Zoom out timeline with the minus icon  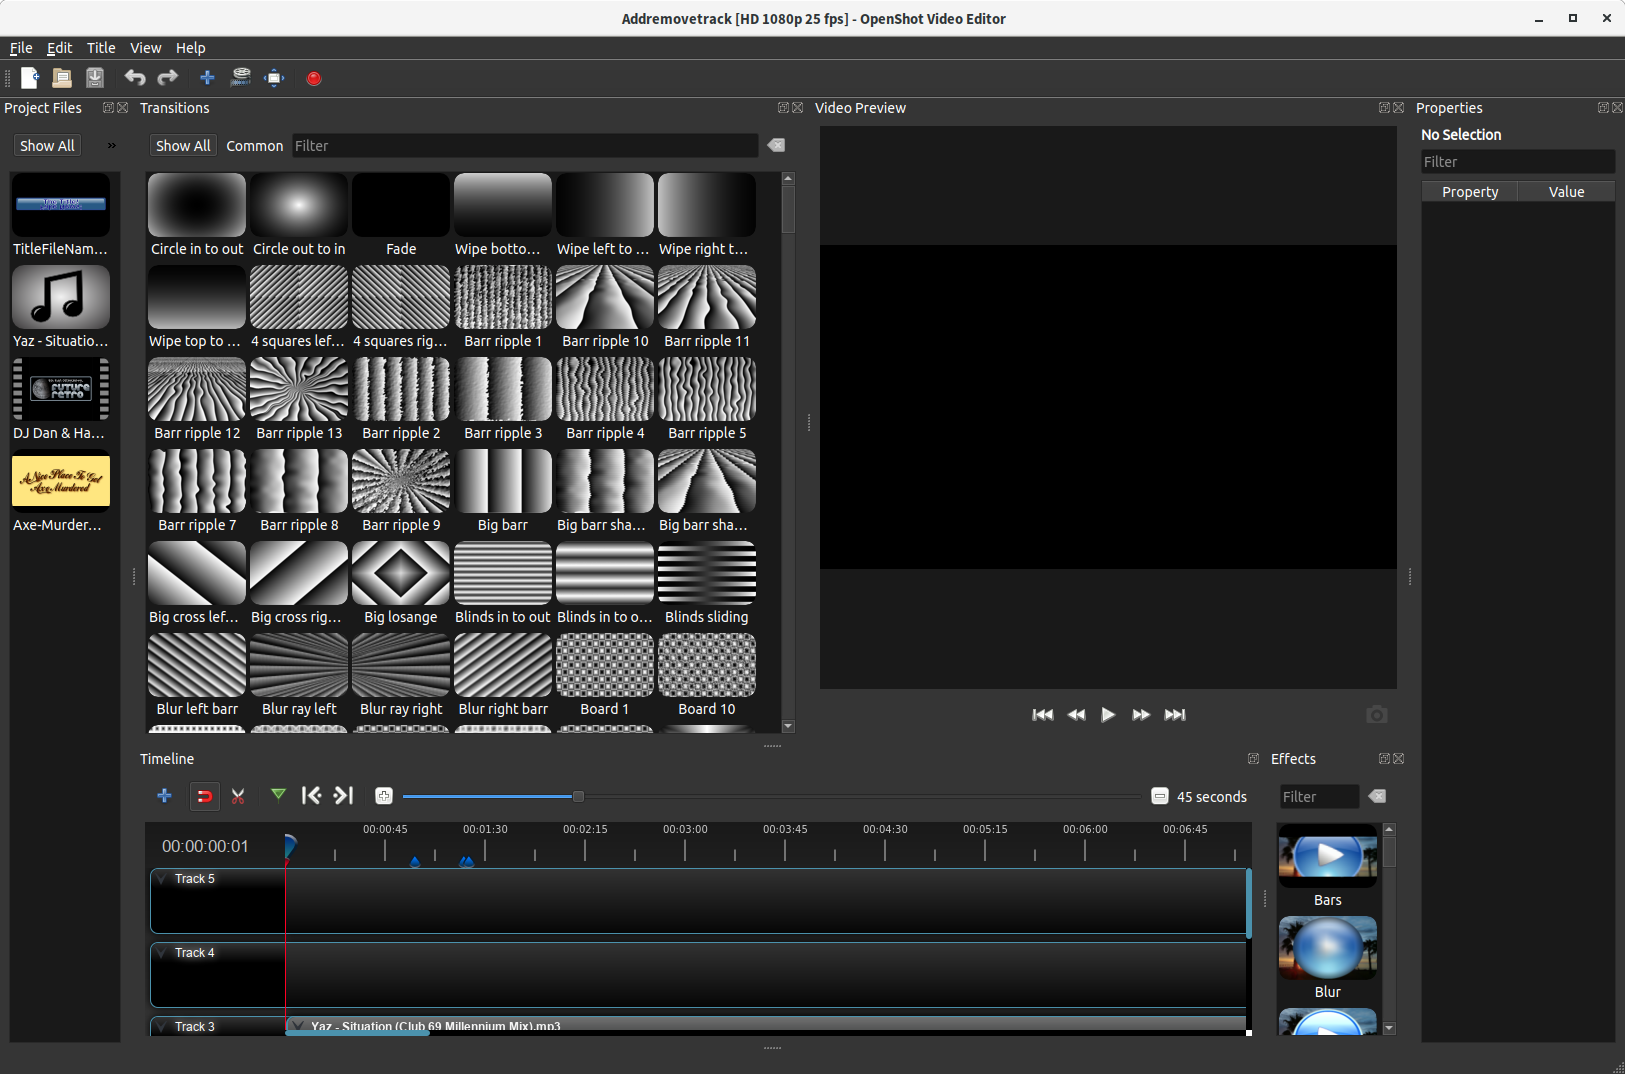pyautogui.click(x=1160, y=797)
